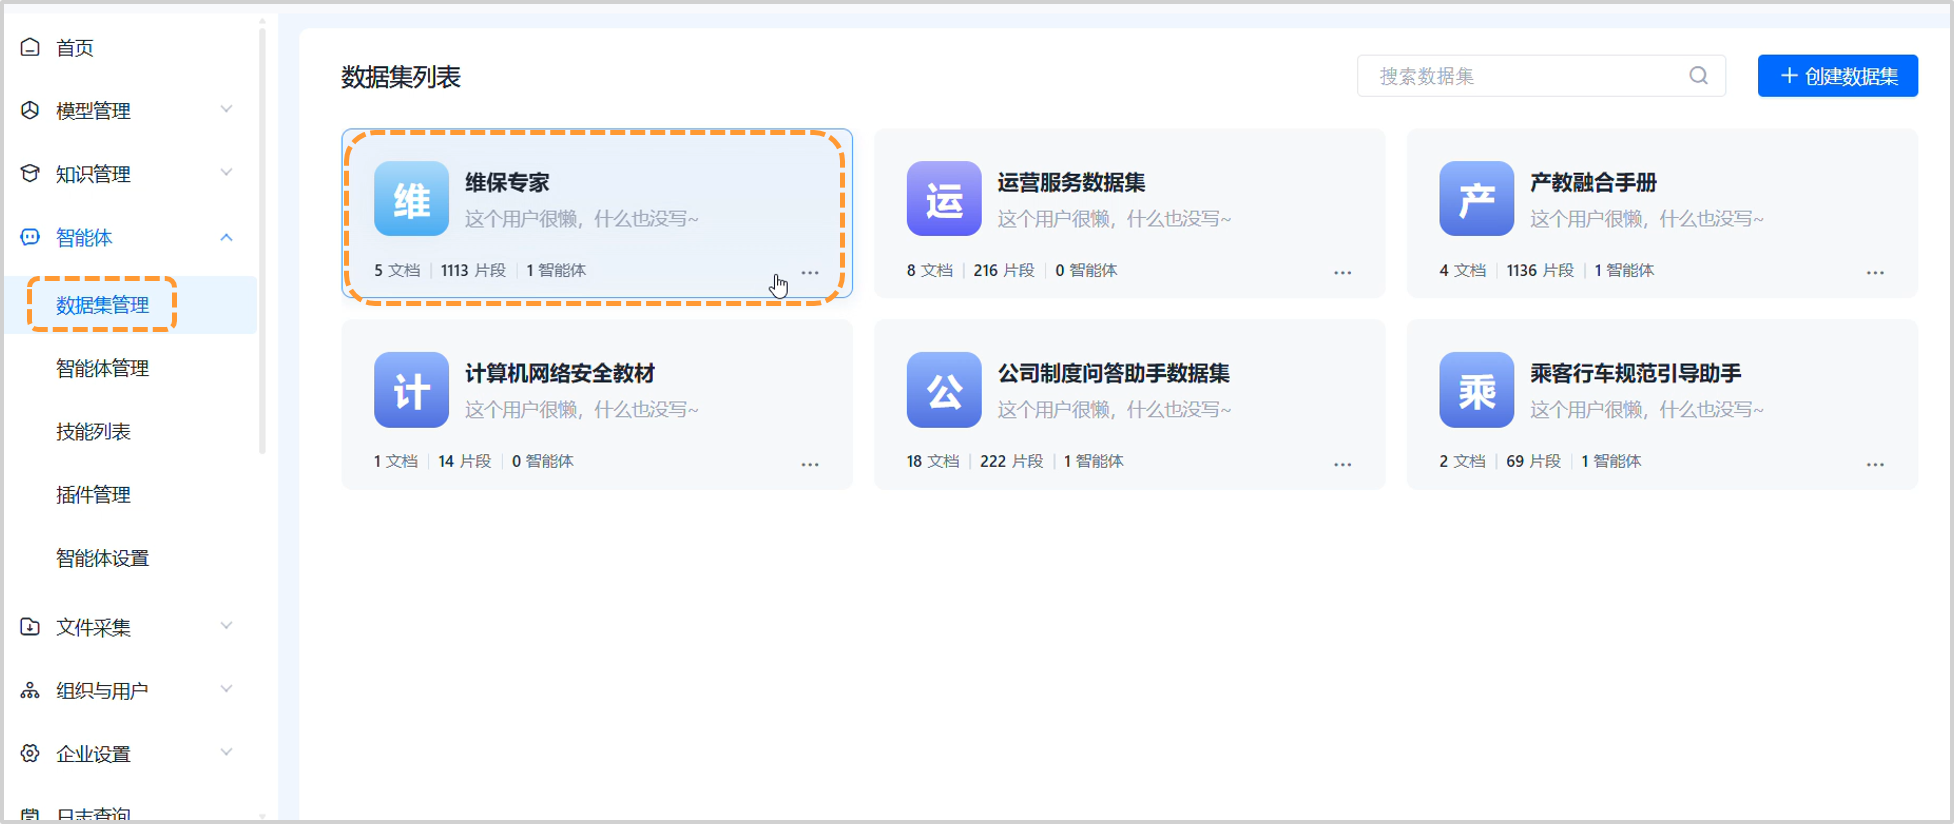Click 这个用户很懒 description on 运营服务数据集
The image size is (1954, 824).
click(1114, 218)
